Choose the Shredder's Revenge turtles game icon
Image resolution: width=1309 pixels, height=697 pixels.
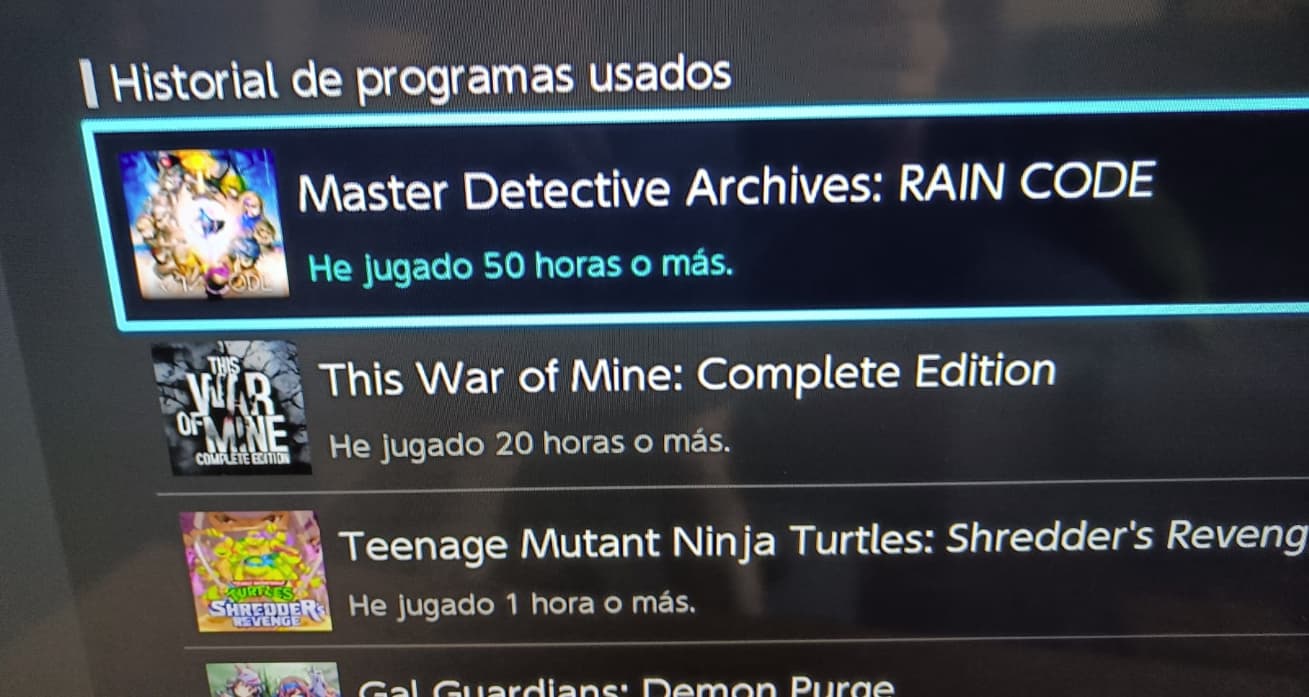pyautogui.click(x=256, y=571)
